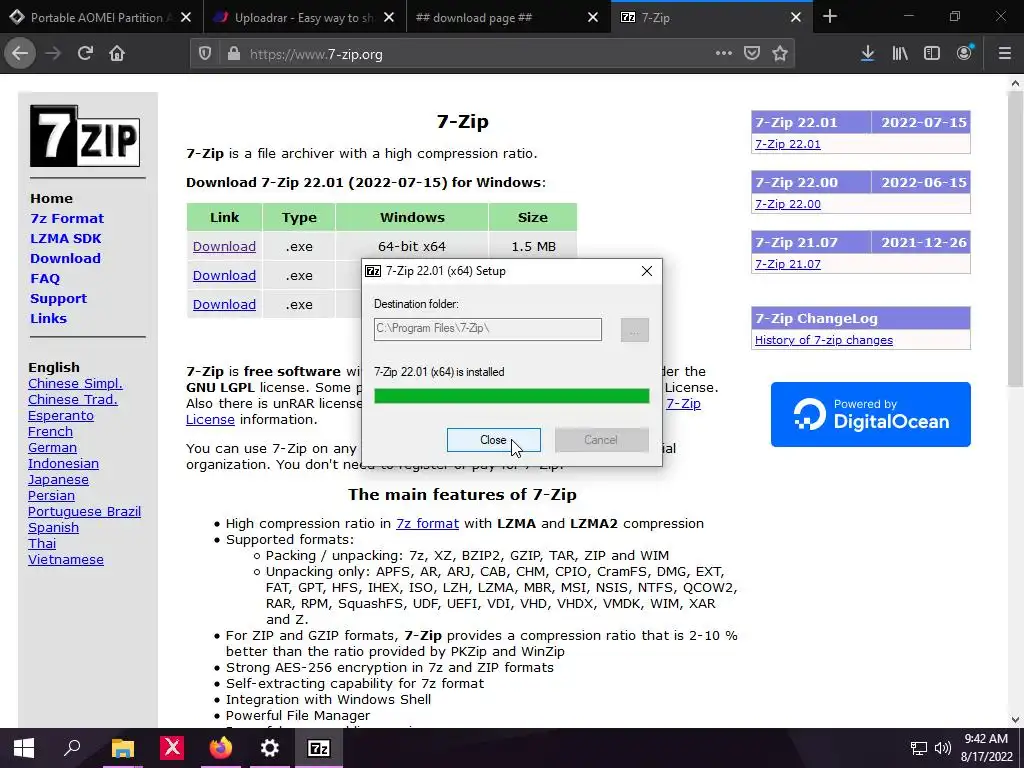Switch language to Esperanto
This screenshot has width=1024, height=768.
tap(61, 415)
